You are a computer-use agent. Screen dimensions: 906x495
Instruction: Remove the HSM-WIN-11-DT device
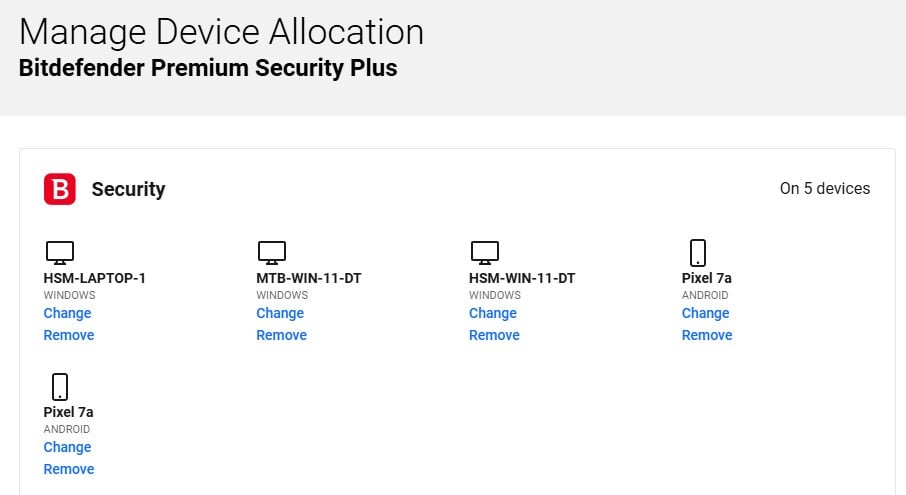click(494, 335)
